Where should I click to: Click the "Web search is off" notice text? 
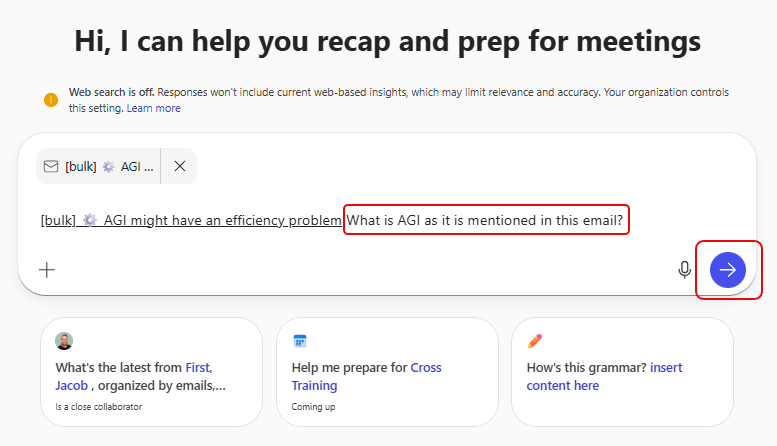(112, 92)
